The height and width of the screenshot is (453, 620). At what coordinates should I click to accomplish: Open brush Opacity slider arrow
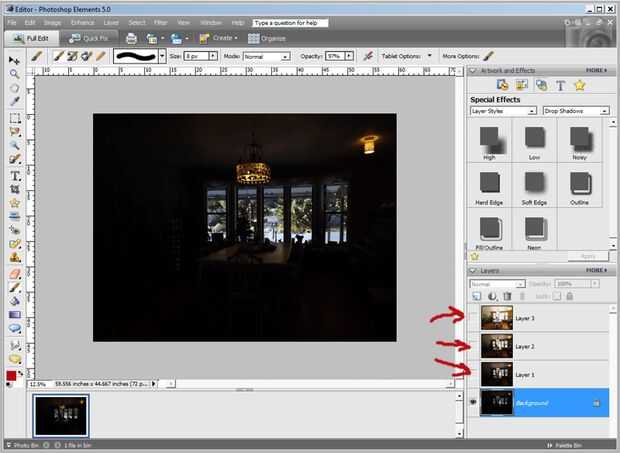tap(349, 56)
